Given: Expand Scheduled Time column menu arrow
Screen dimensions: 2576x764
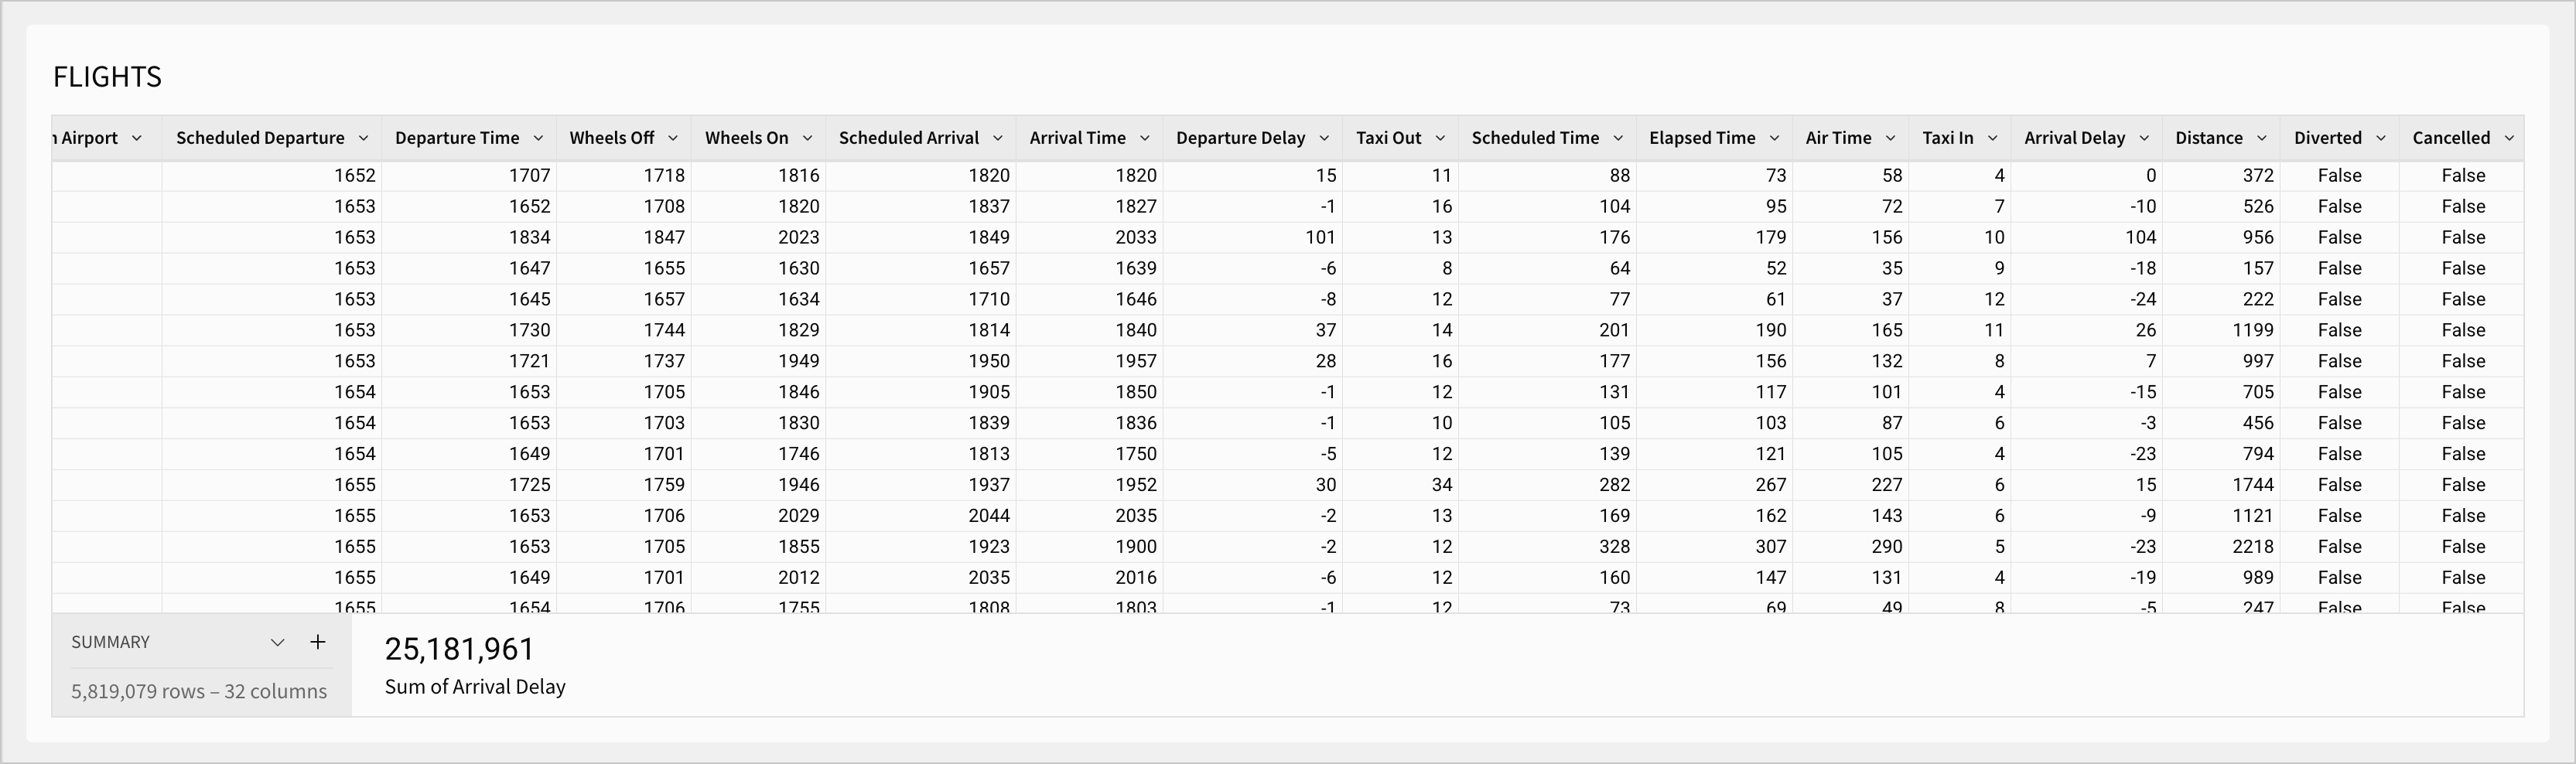Looking at the screenshot, I should (x=1618, y=138).
